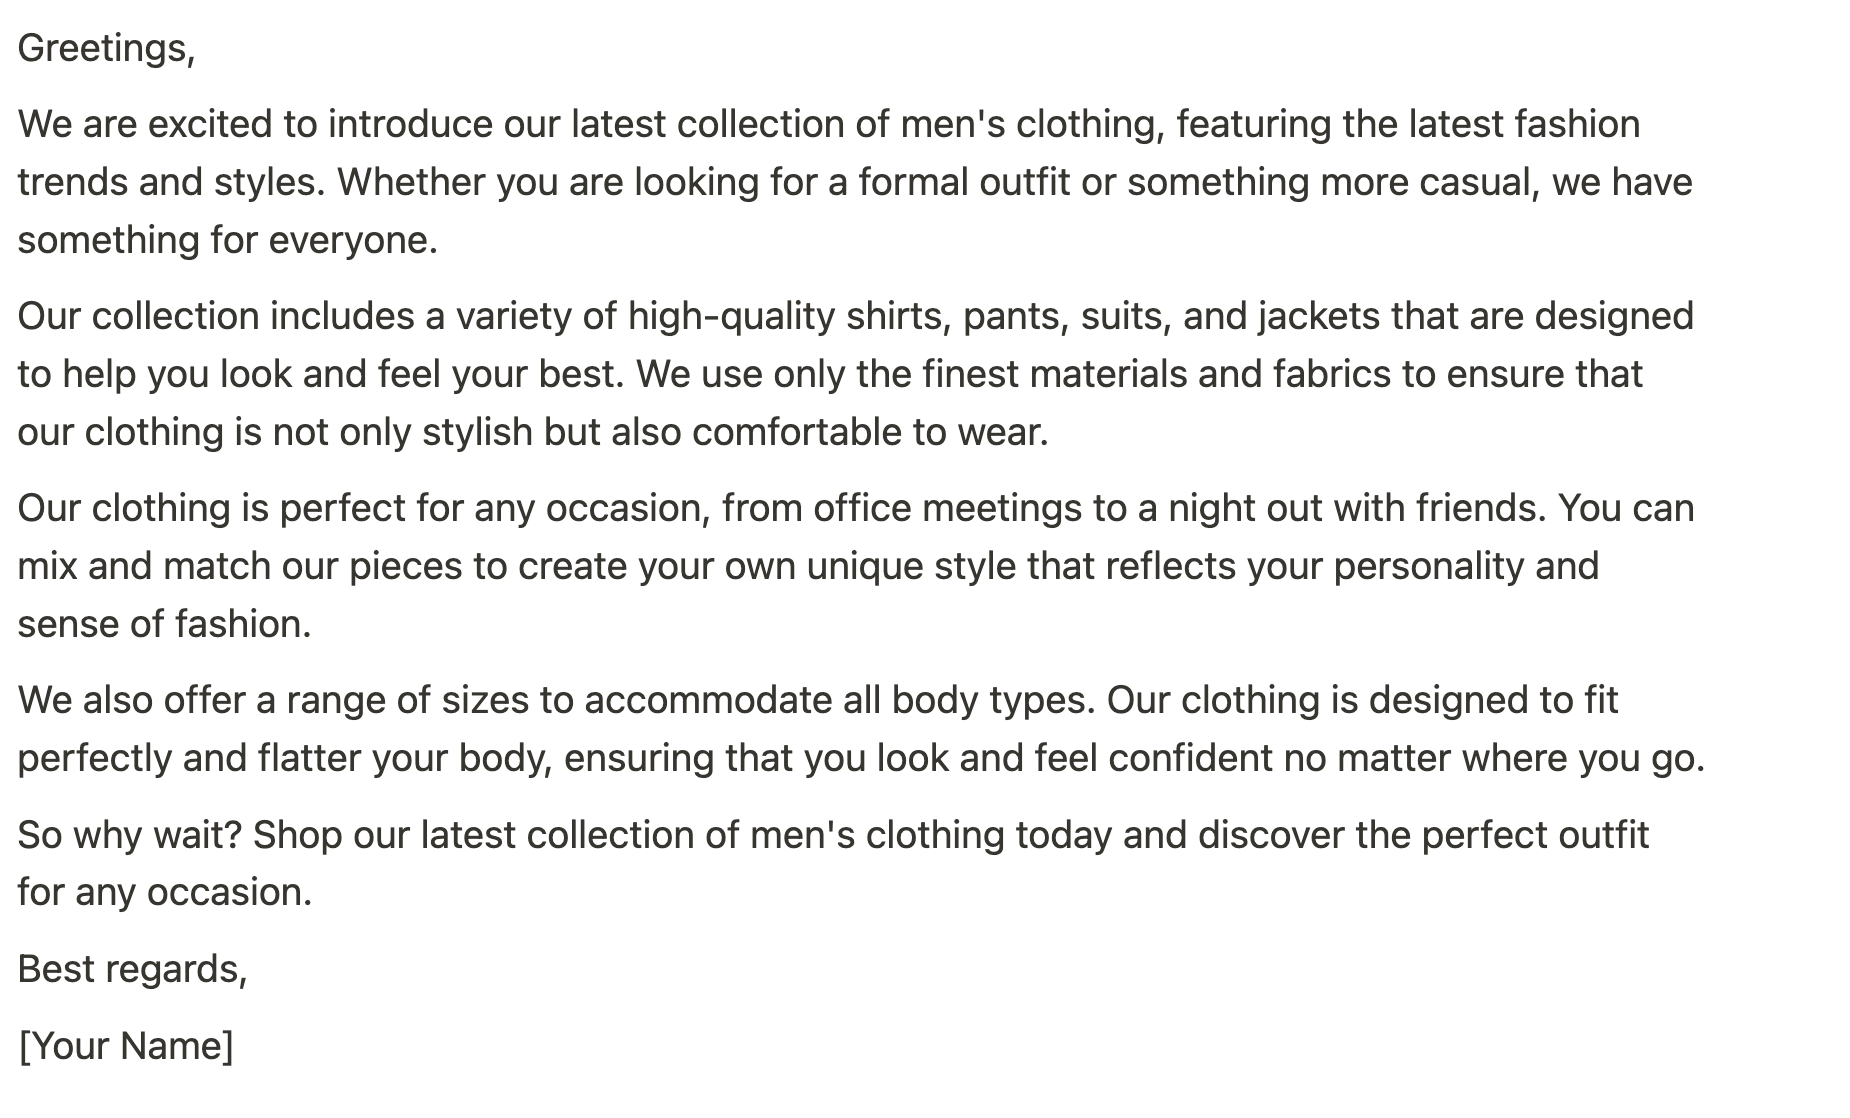Click the word "formal" before outfit
Screen dimensions: 1850x1118
coord(912,182)
